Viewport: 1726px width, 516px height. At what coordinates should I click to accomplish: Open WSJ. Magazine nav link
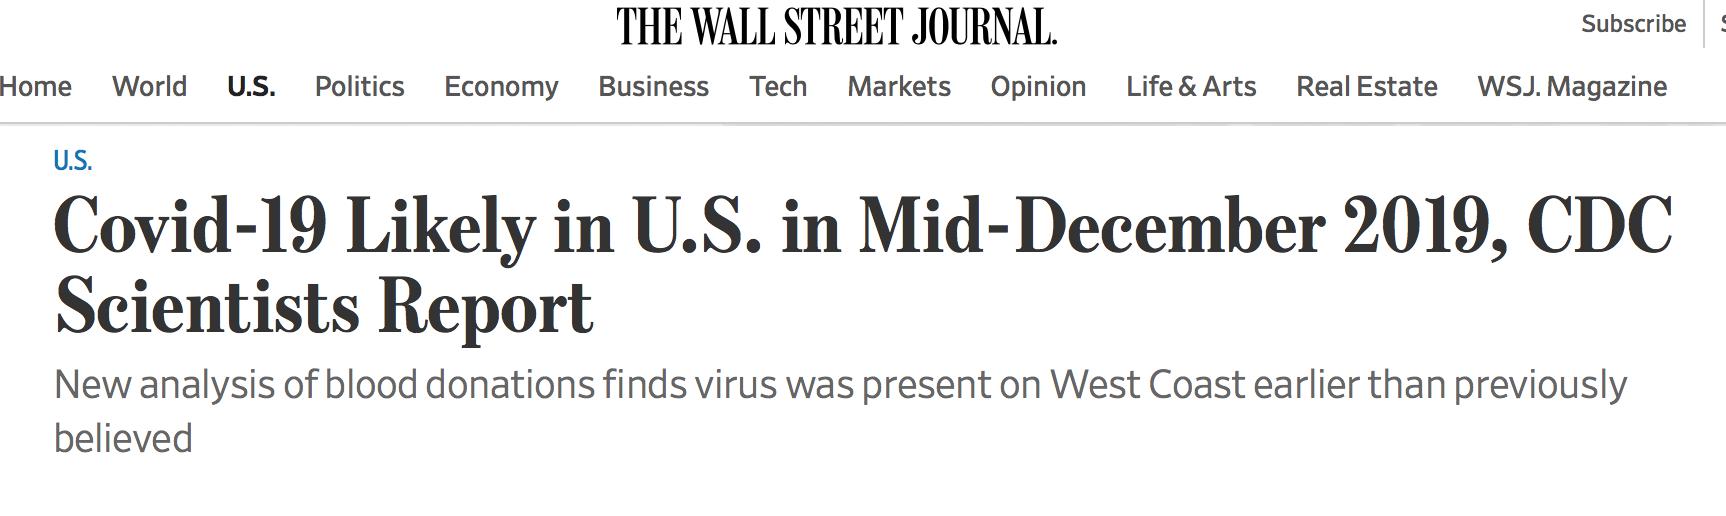pos(1572,88)
